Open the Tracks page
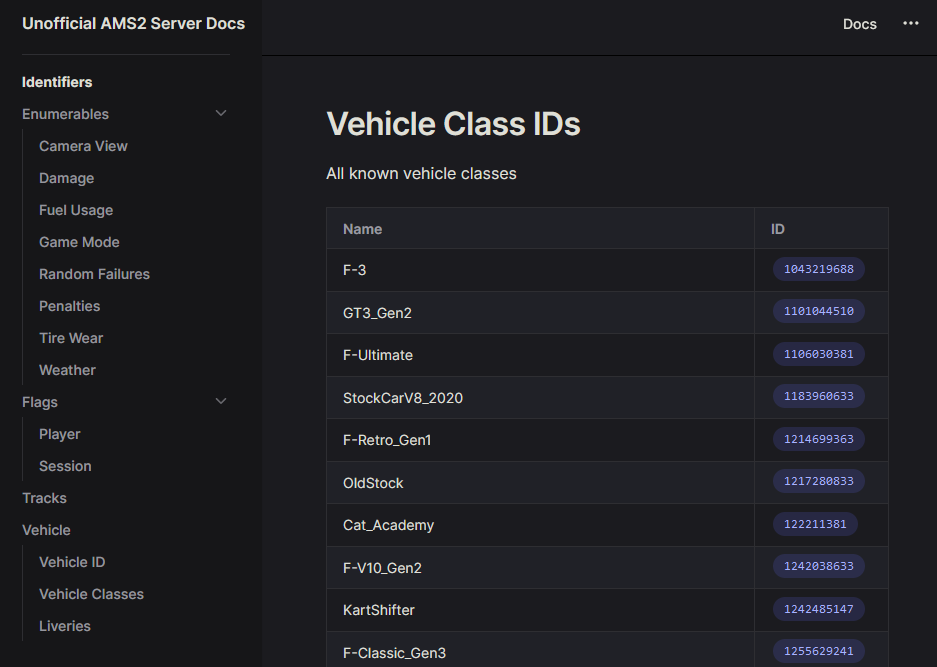This screenshot has height=667, width=937. pyautogui.click(x=44, y=498)
